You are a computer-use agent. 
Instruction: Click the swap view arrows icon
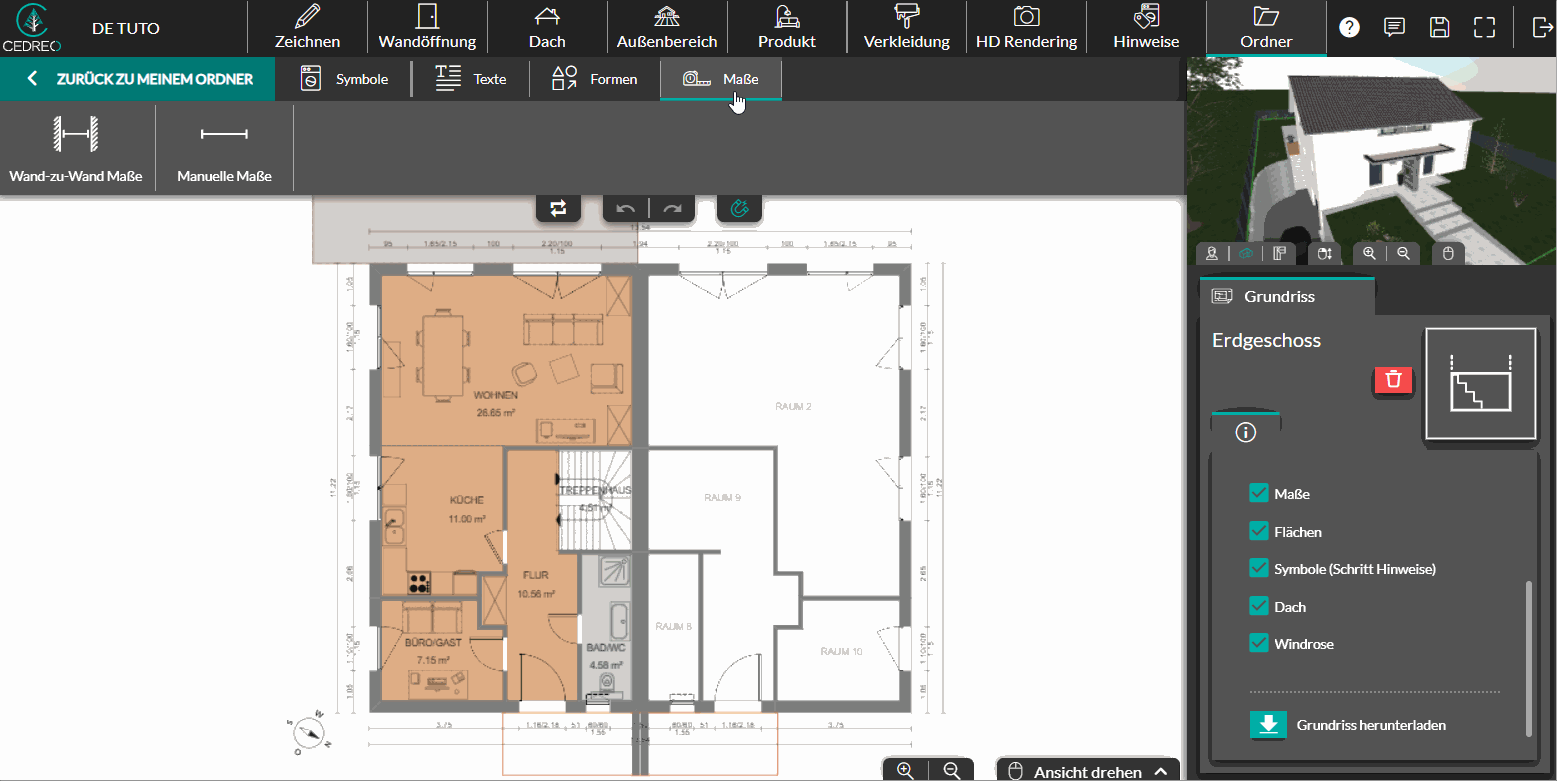[558, 208]
